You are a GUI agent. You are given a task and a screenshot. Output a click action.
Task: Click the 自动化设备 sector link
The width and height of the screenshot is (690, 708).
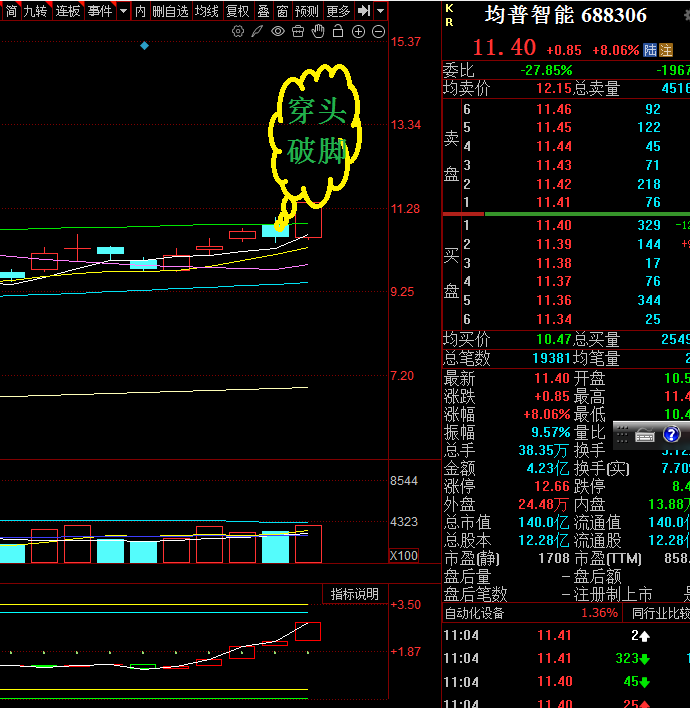tap(474, 613)
